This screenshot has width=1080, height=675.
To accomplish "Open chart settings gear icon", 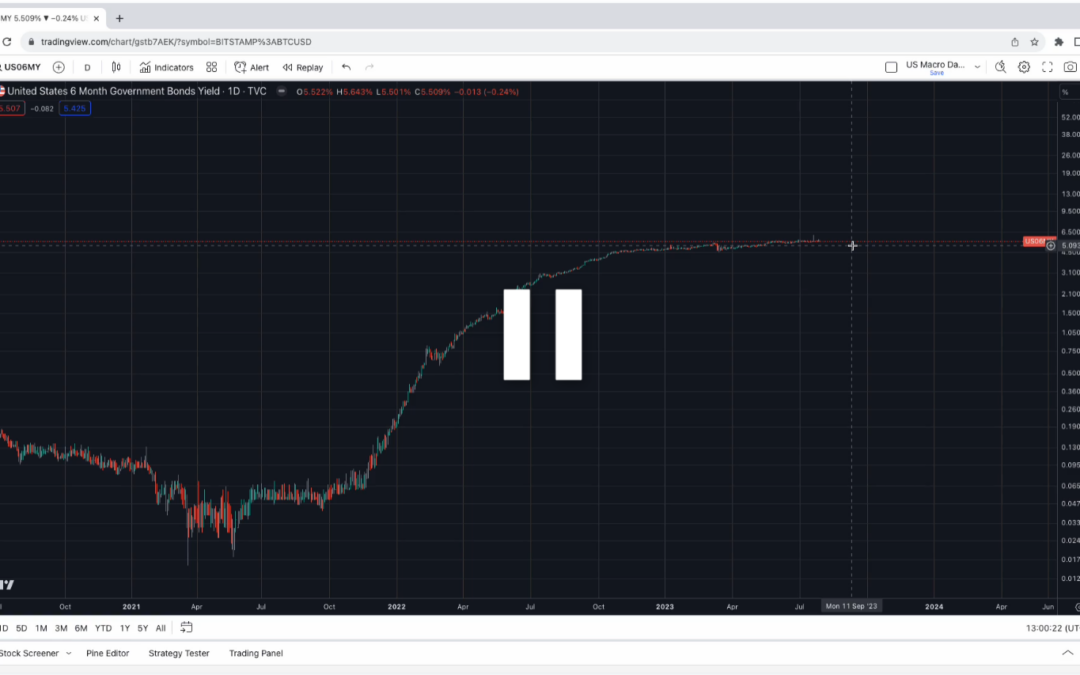I will coord(1024,67).
